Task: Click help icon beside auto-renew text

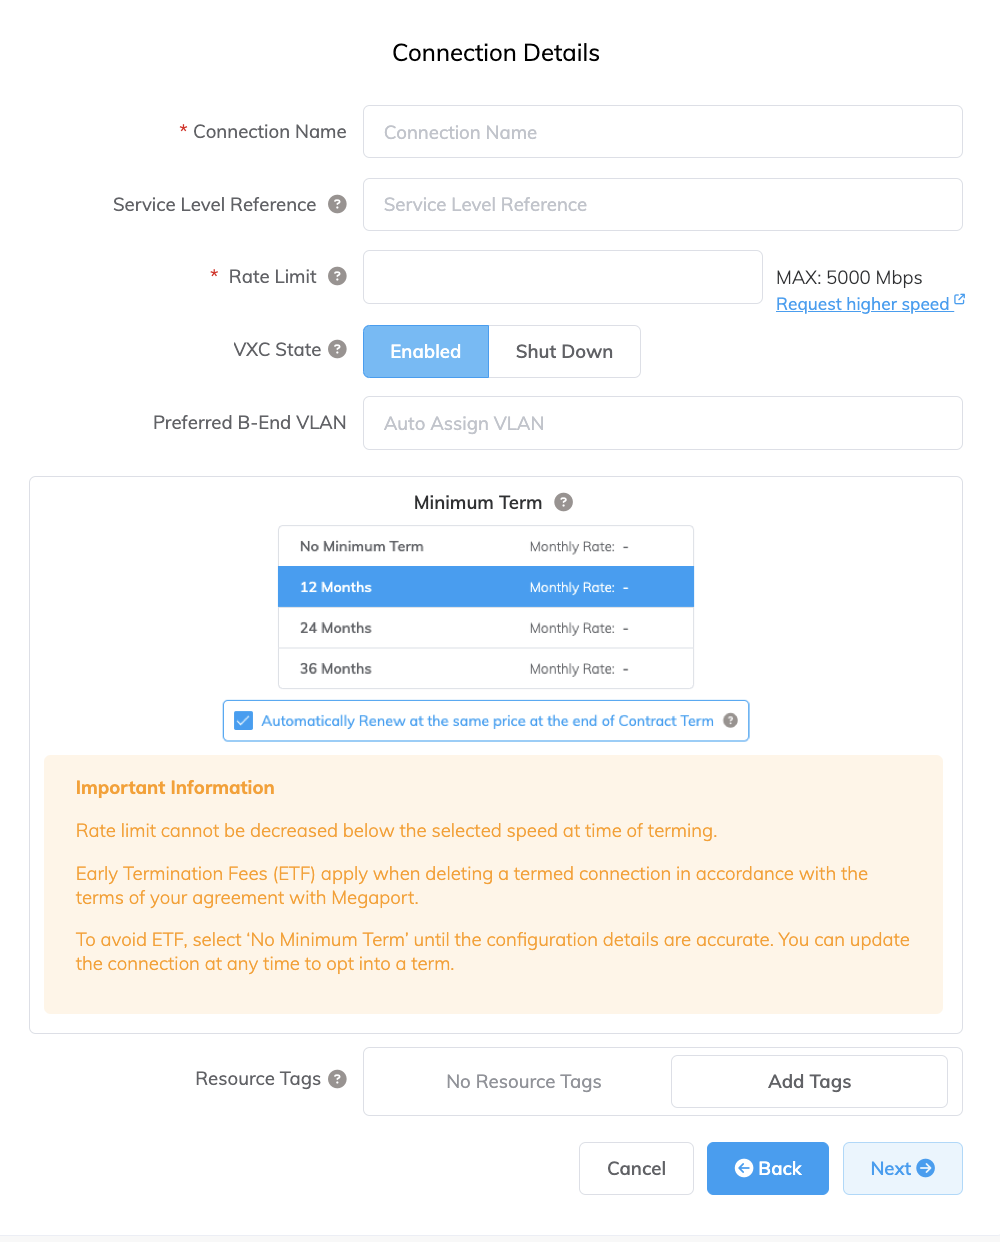Action: coord(731,720)
